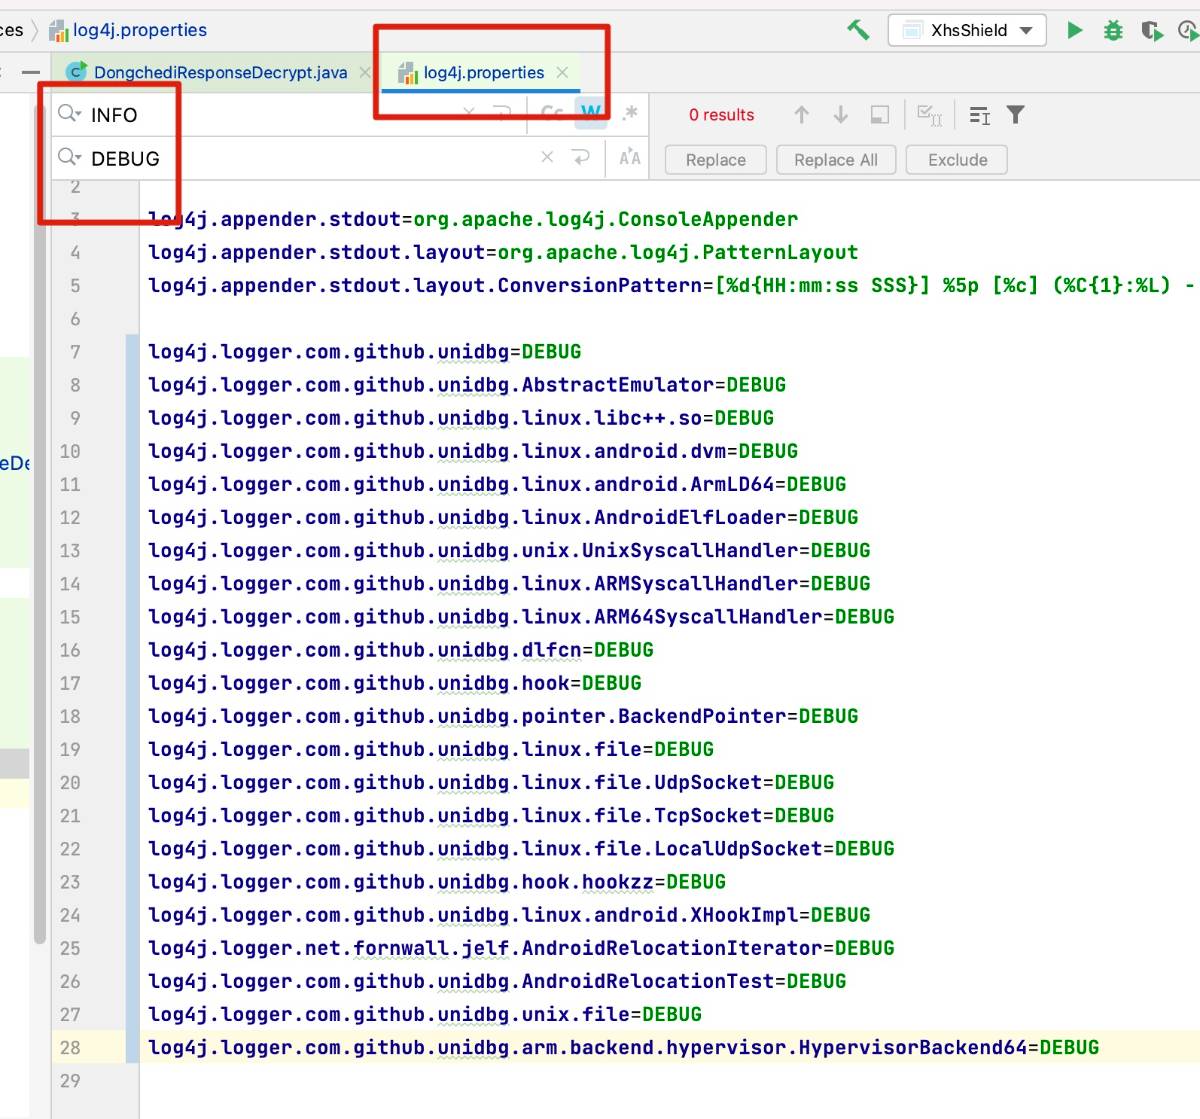The width and height of the screenshot is (1200, 1119).
Task: Click the AbstractEmulator=DEBUG line
Action: pos(467,385)
